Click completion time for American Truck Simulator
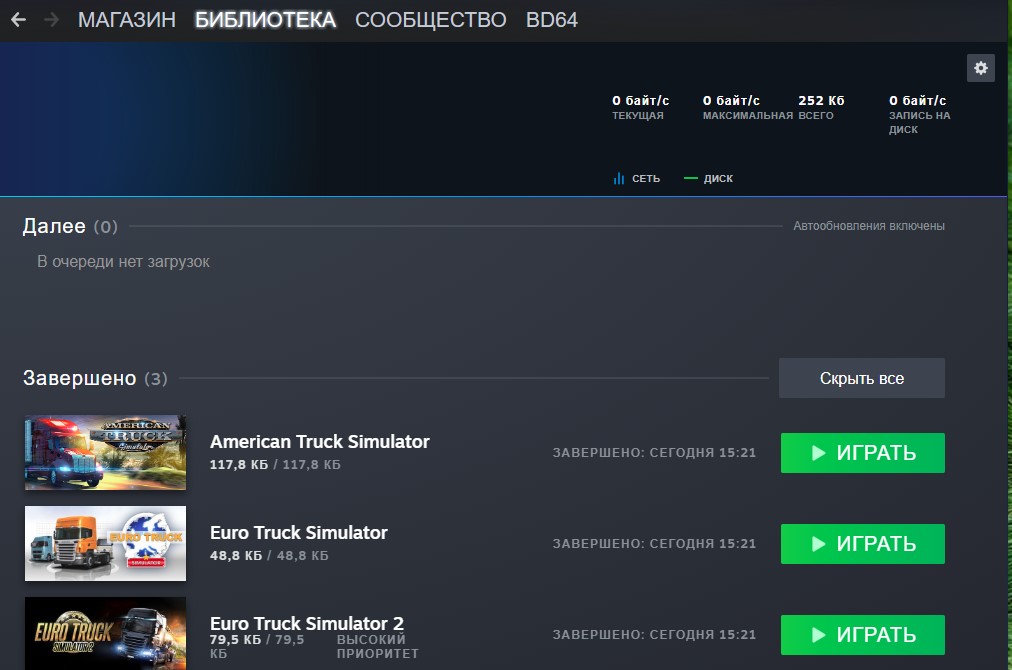The width and height of the screenshot is (1012, 670). click(x=654, y=453)
